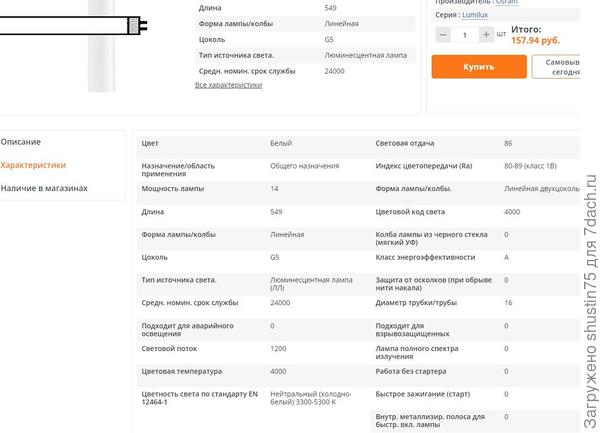
Task: Open the Наличие в магазинах tab
Action: pos(44,188)
